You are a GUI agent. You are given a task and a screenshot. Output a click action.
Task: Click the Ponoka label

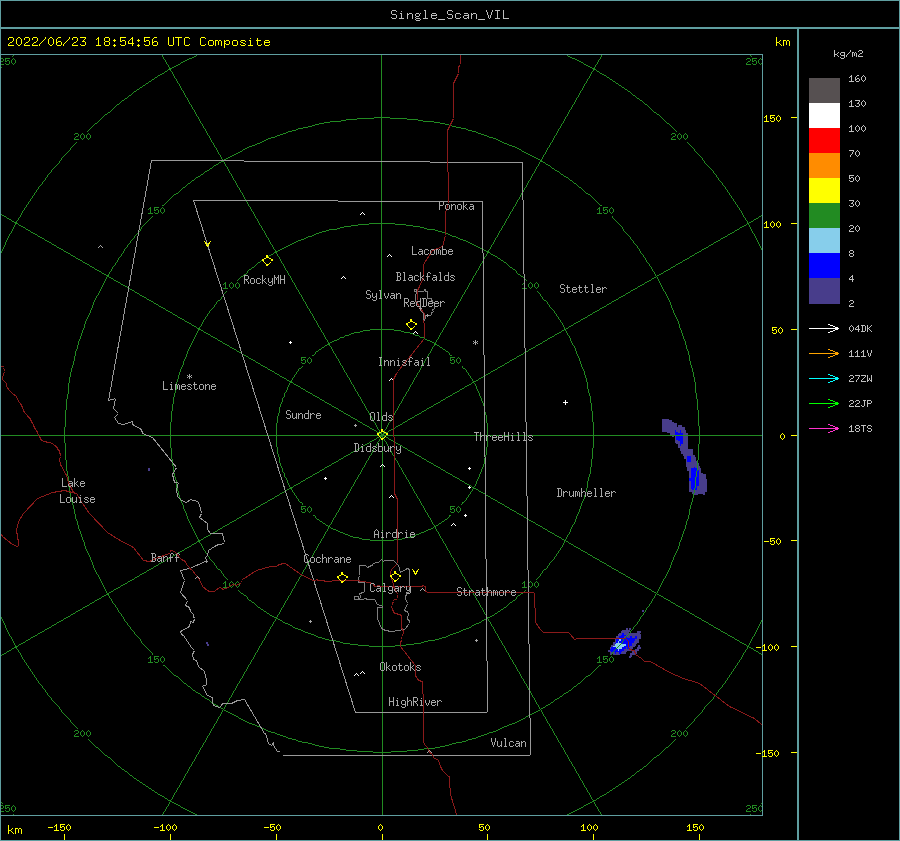(456, 206)
